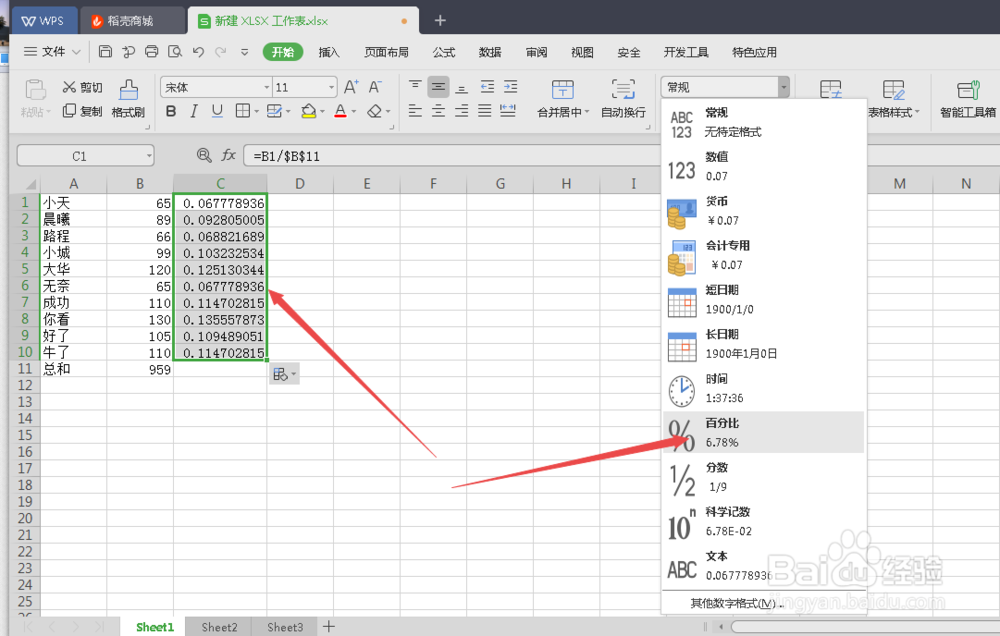The height and width of the screenshot is (636, 1000).
Task: Choose 百分比 percentage format
Action: [x=763, y=433]
